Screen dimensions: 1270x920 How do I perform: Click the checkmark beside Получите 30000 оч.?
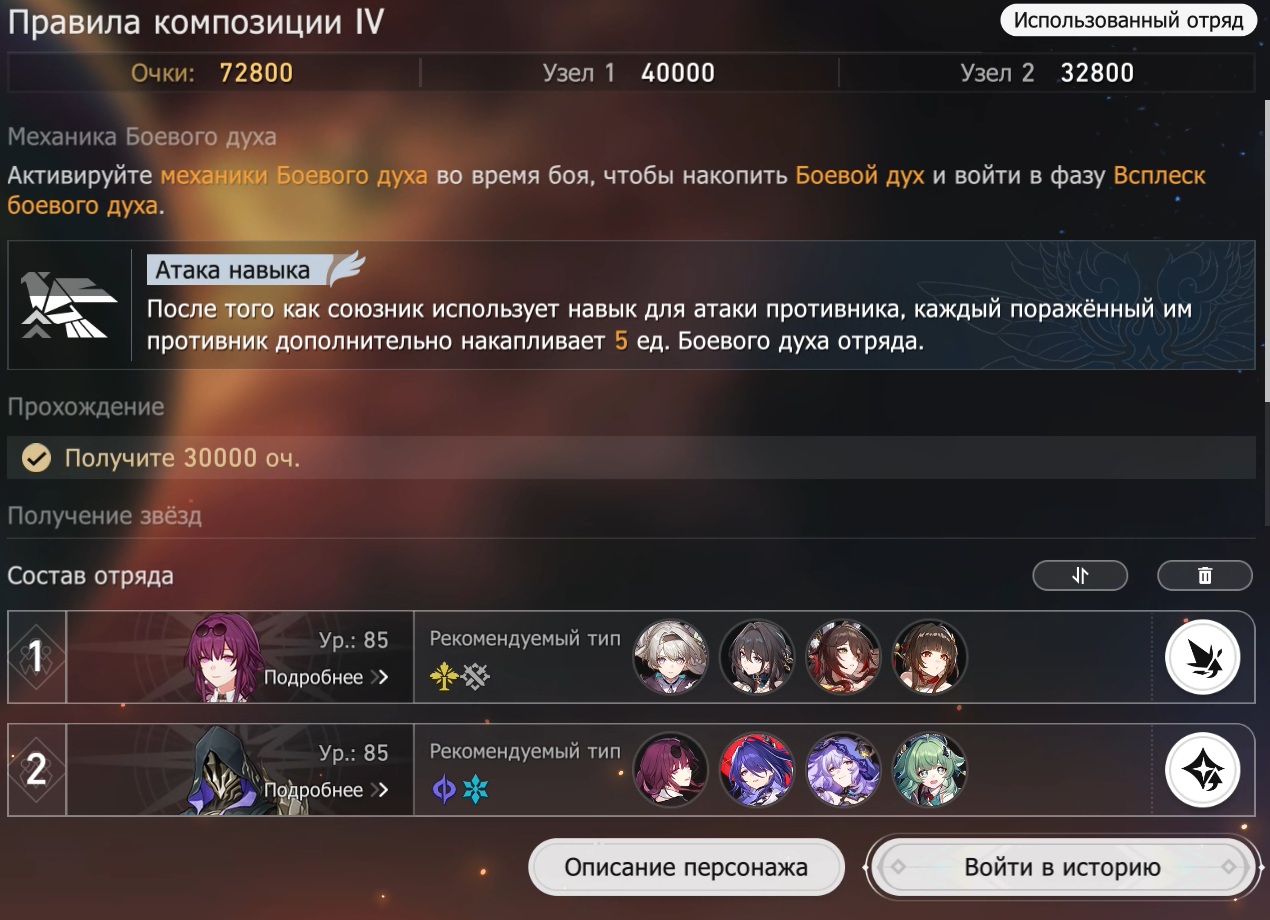(37, 458)
